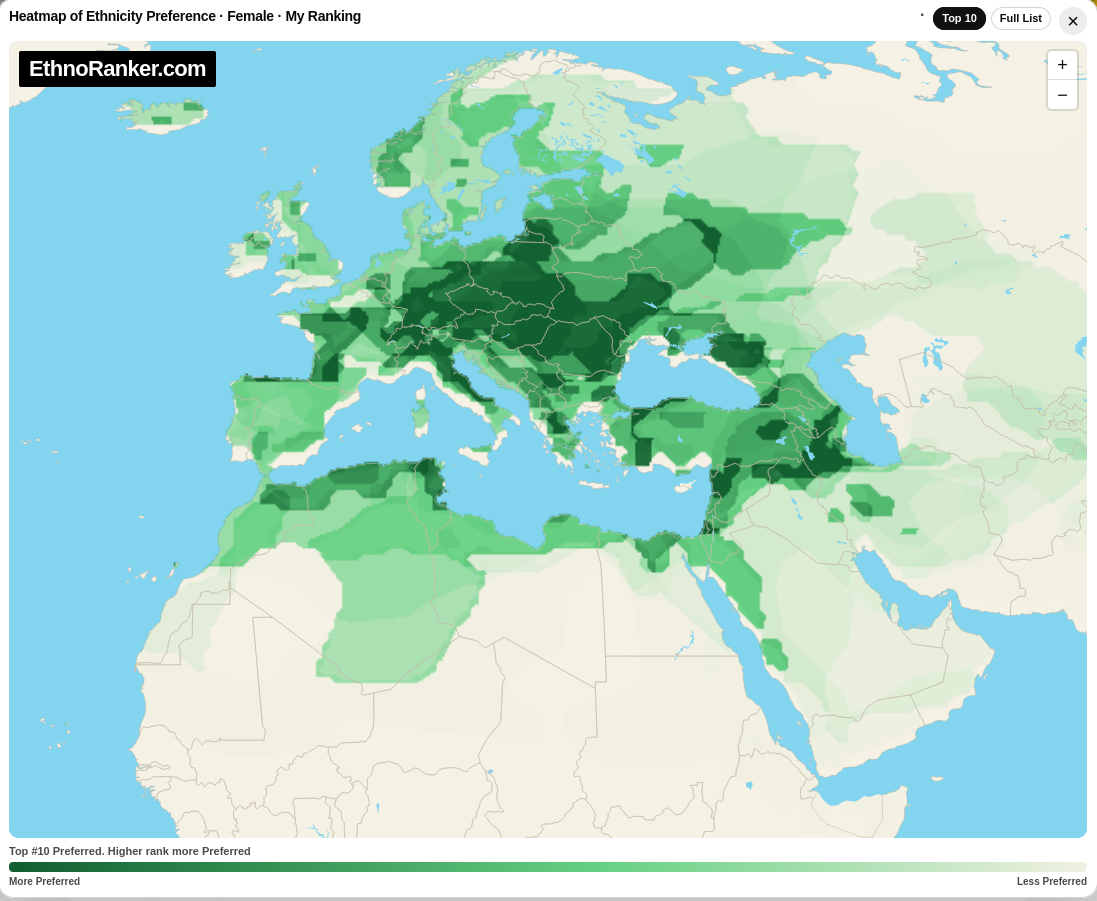Click the EthnoRanker.com logo
The height and width of the screenshot is (901, 1097).
[x=118, y=69]
